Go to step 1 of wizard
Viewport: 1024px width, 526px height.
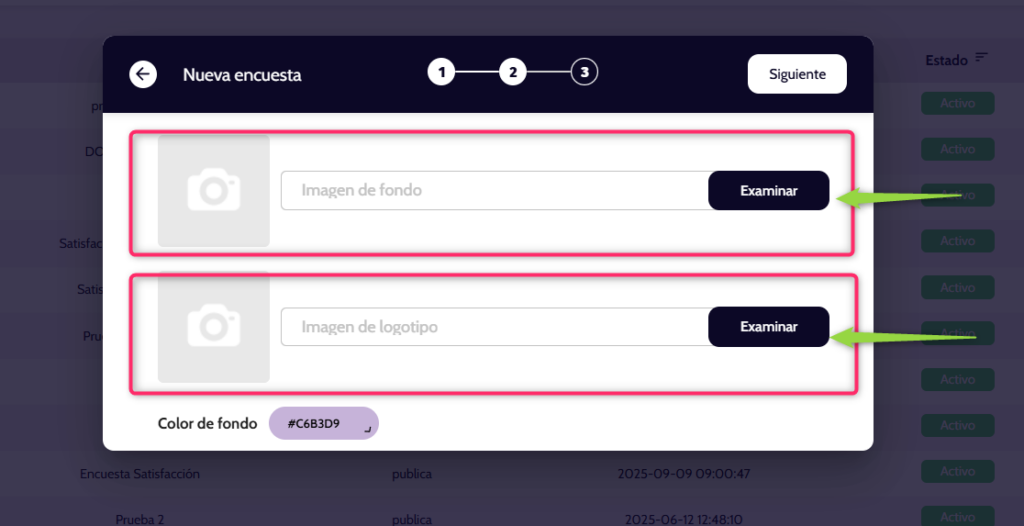(x=441, y=72)
